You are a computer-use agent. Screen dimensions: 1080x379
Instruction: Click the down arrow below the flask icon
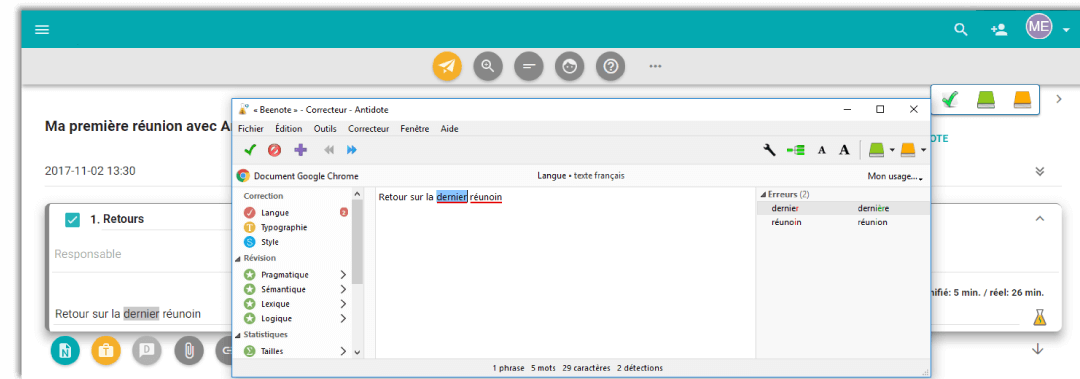pos(1038,349)
